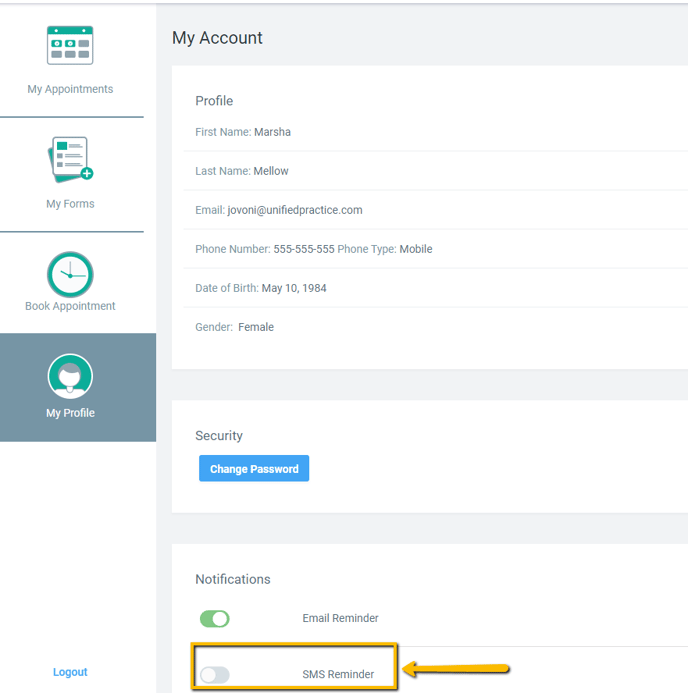The width and height of the screenshot is (688, 693).
Task: Click the My Profile avatar icon
Action: tap(70, 377)
